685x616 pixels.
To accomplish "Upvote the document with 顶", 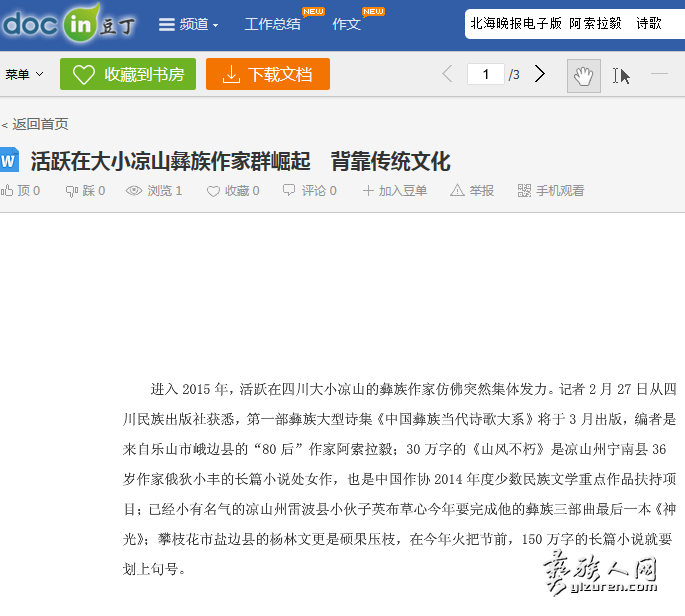I will pyautogui.click(x=21, y=191).
